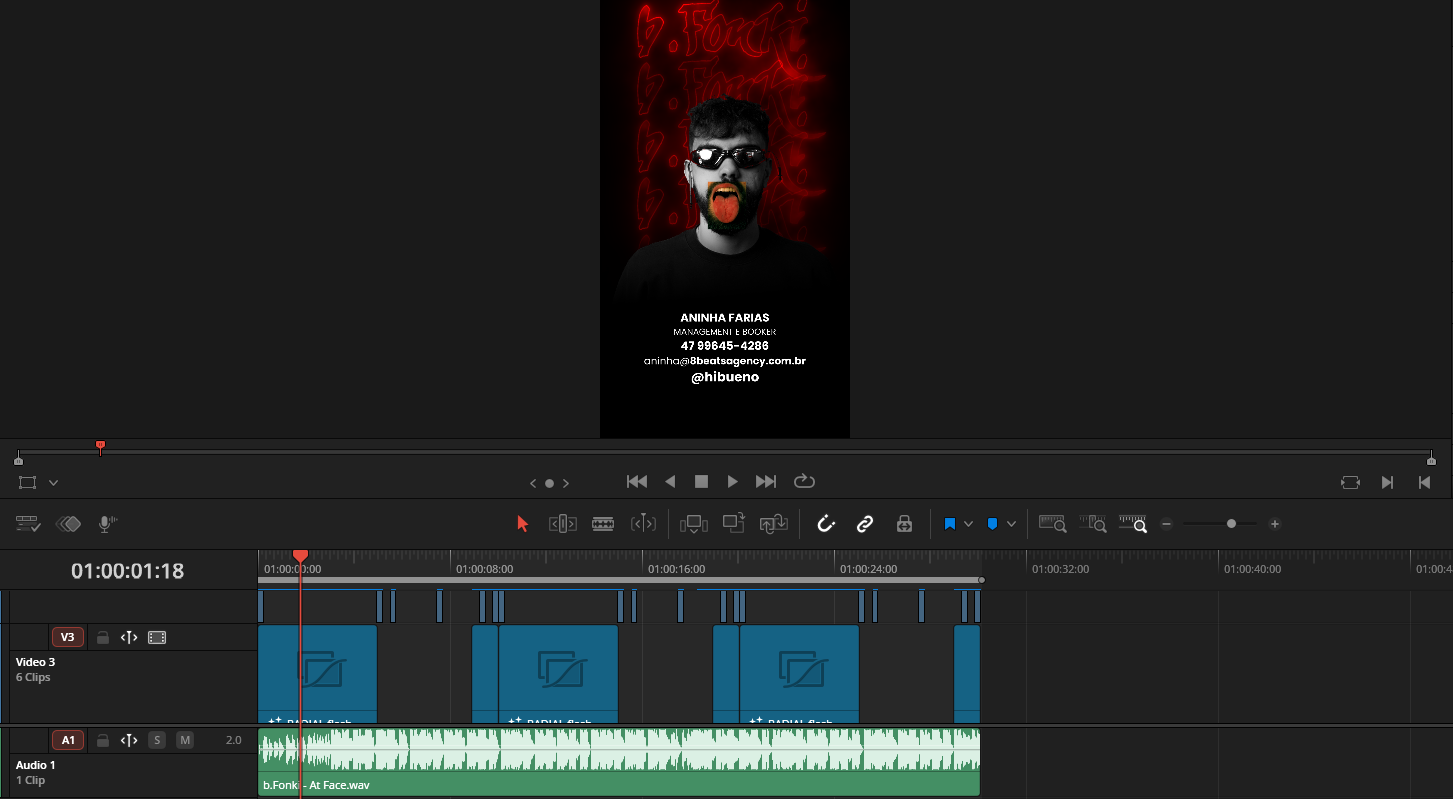1453x799 pixels.
Task: Open the flag color dropdown arrow
Action: point(968,524)
